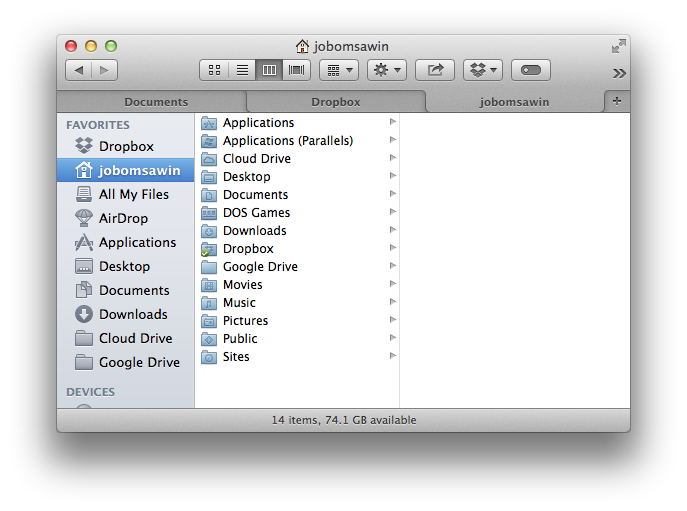This screenshot has width=687, height=511.
Task: Click the Music folder icon
Action: click(x=209, y=303)
